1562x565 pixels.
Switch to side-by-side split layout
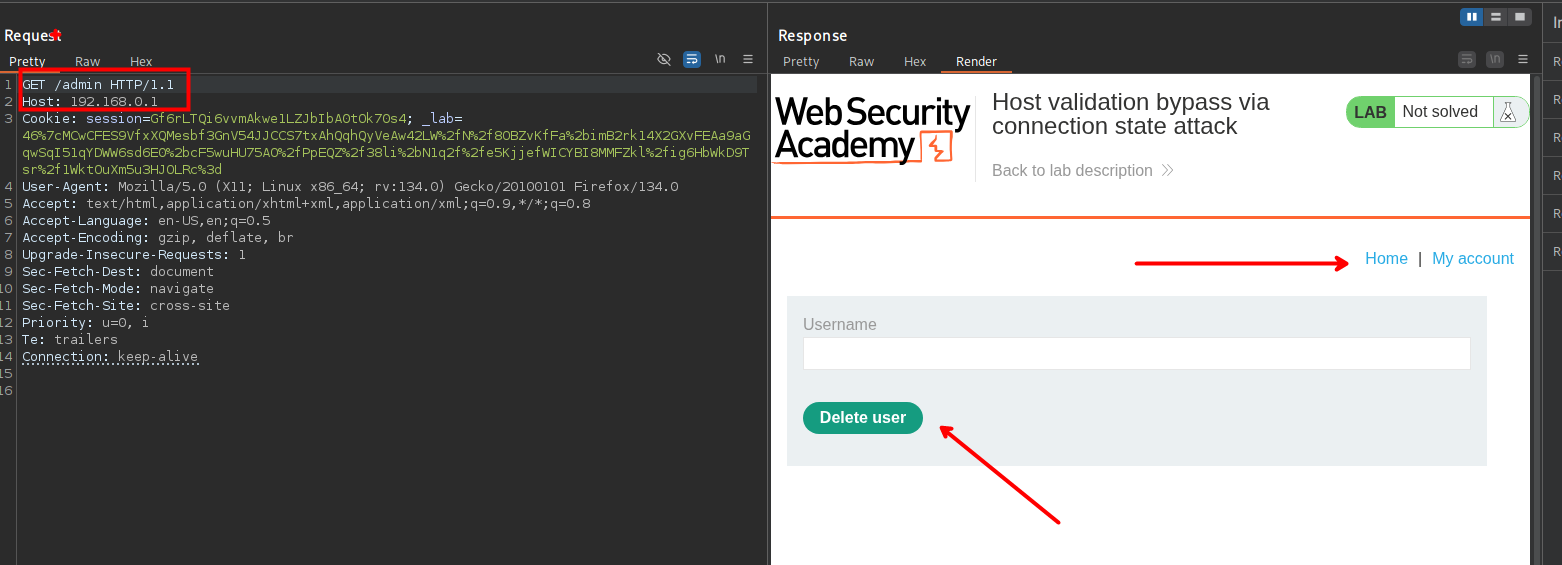[1472, 17]
